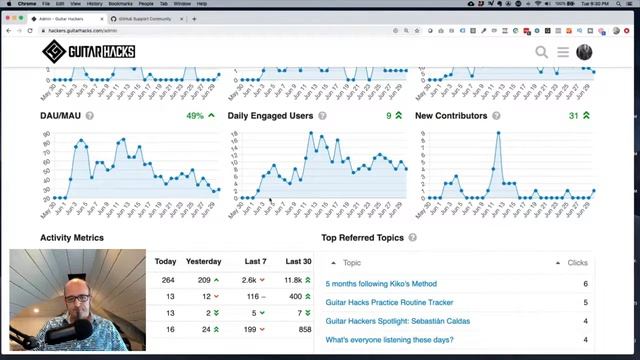The width and height of the screenshot is (640, 360).
Task: Open a new browser tab
Action: [194, 19]
